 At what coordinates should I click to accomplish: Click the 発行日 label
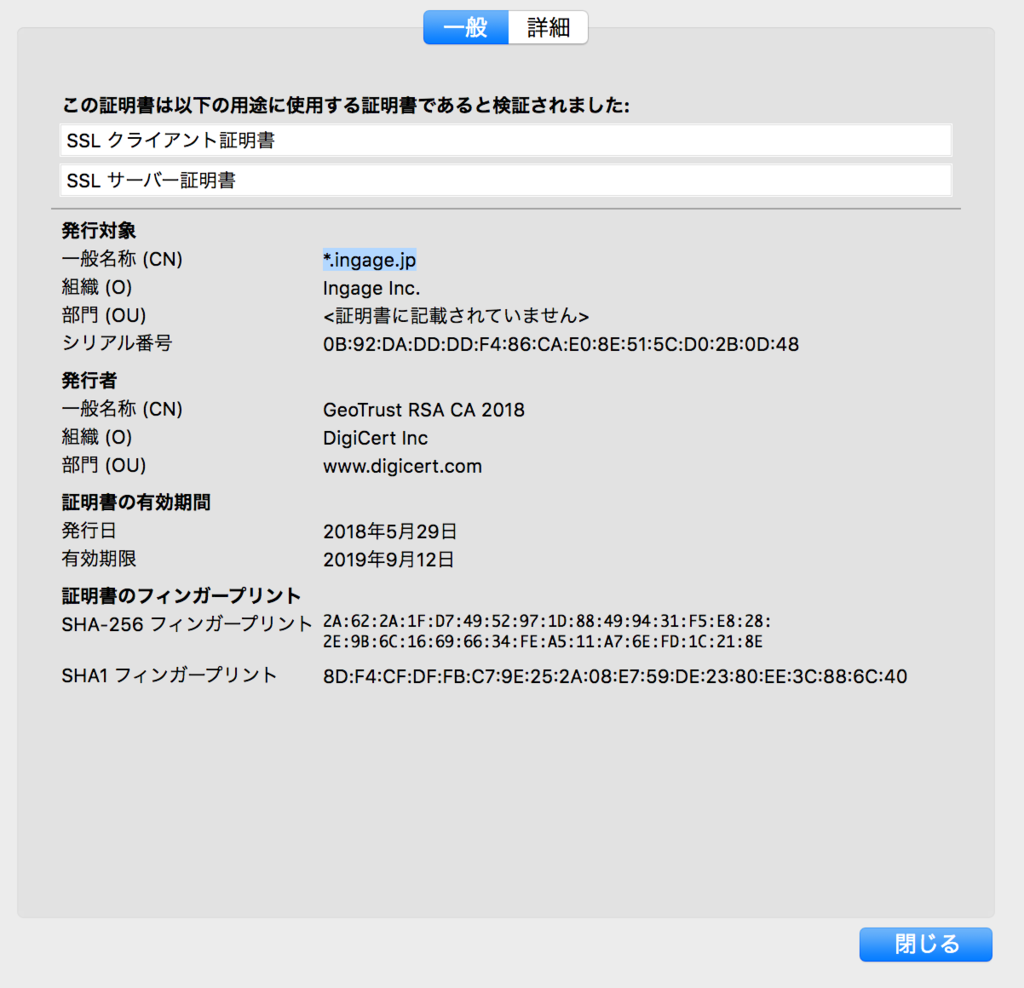[x=89, y=530]
